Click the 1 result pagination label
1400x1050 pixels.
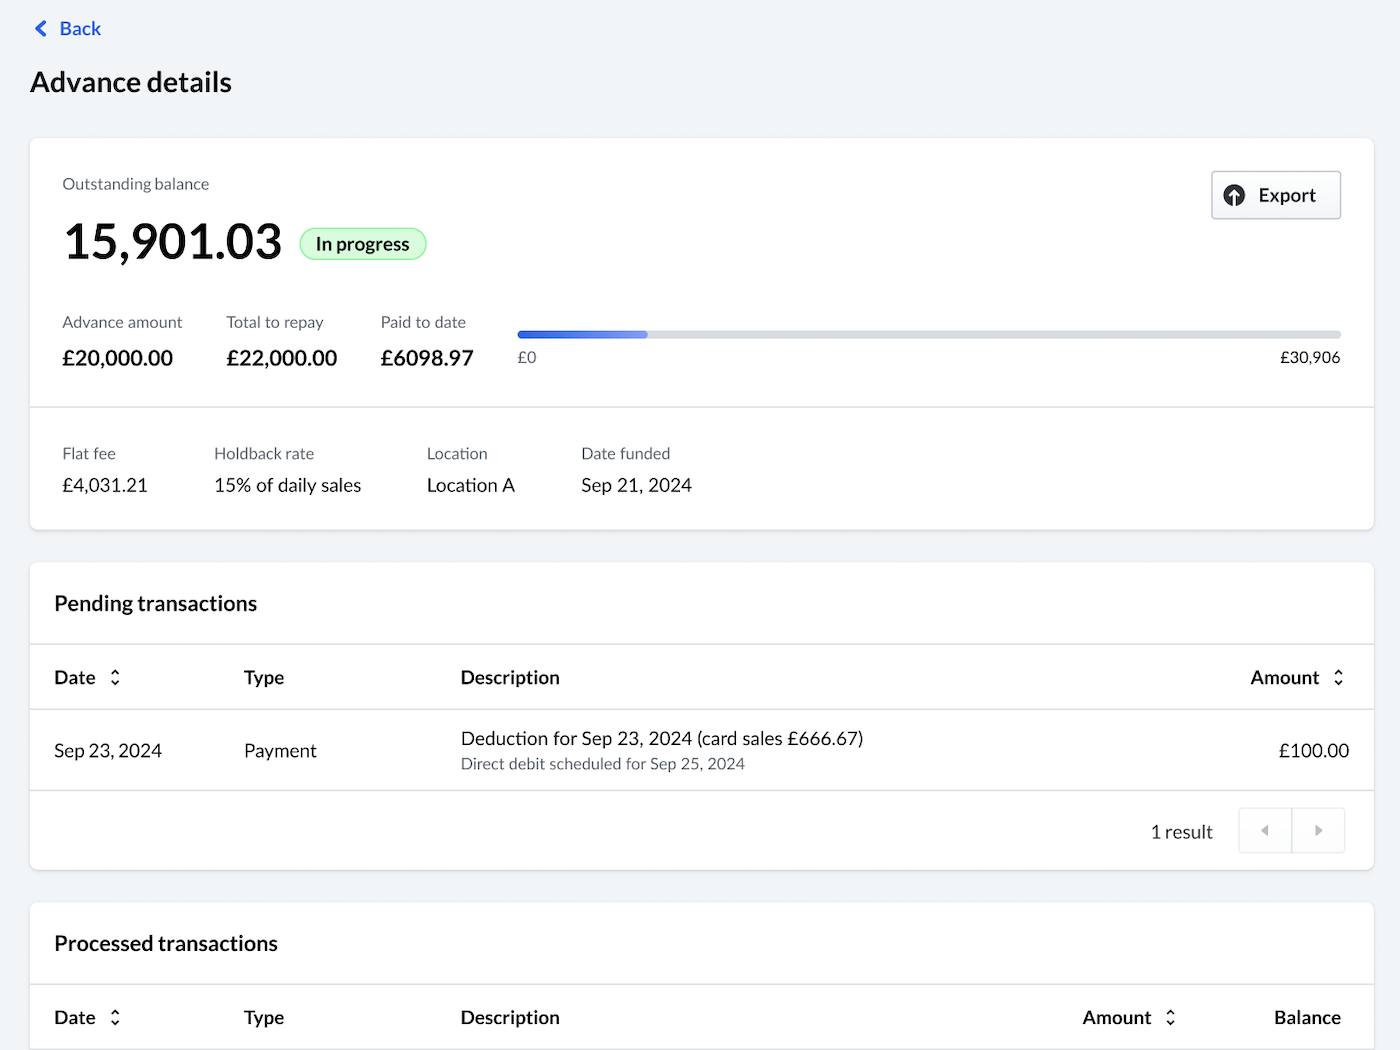tap(1181, 831)
